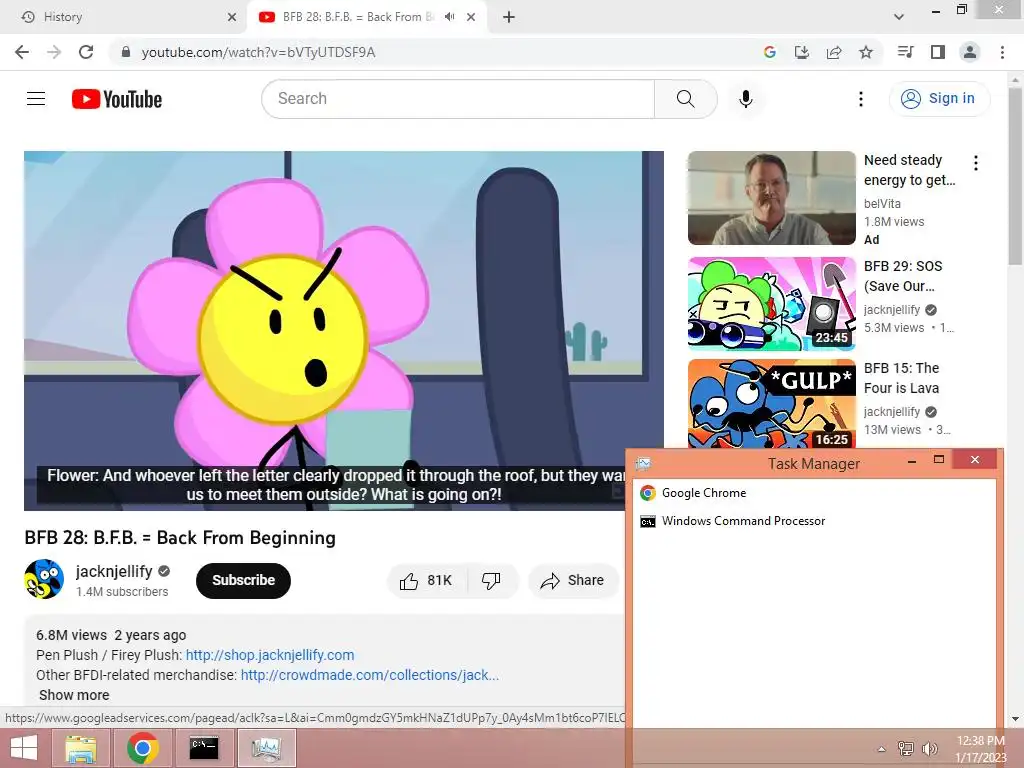The image size is (1024, 768).
Task: Open jacknjellify channel name link
Action: [x=114, y=571]
